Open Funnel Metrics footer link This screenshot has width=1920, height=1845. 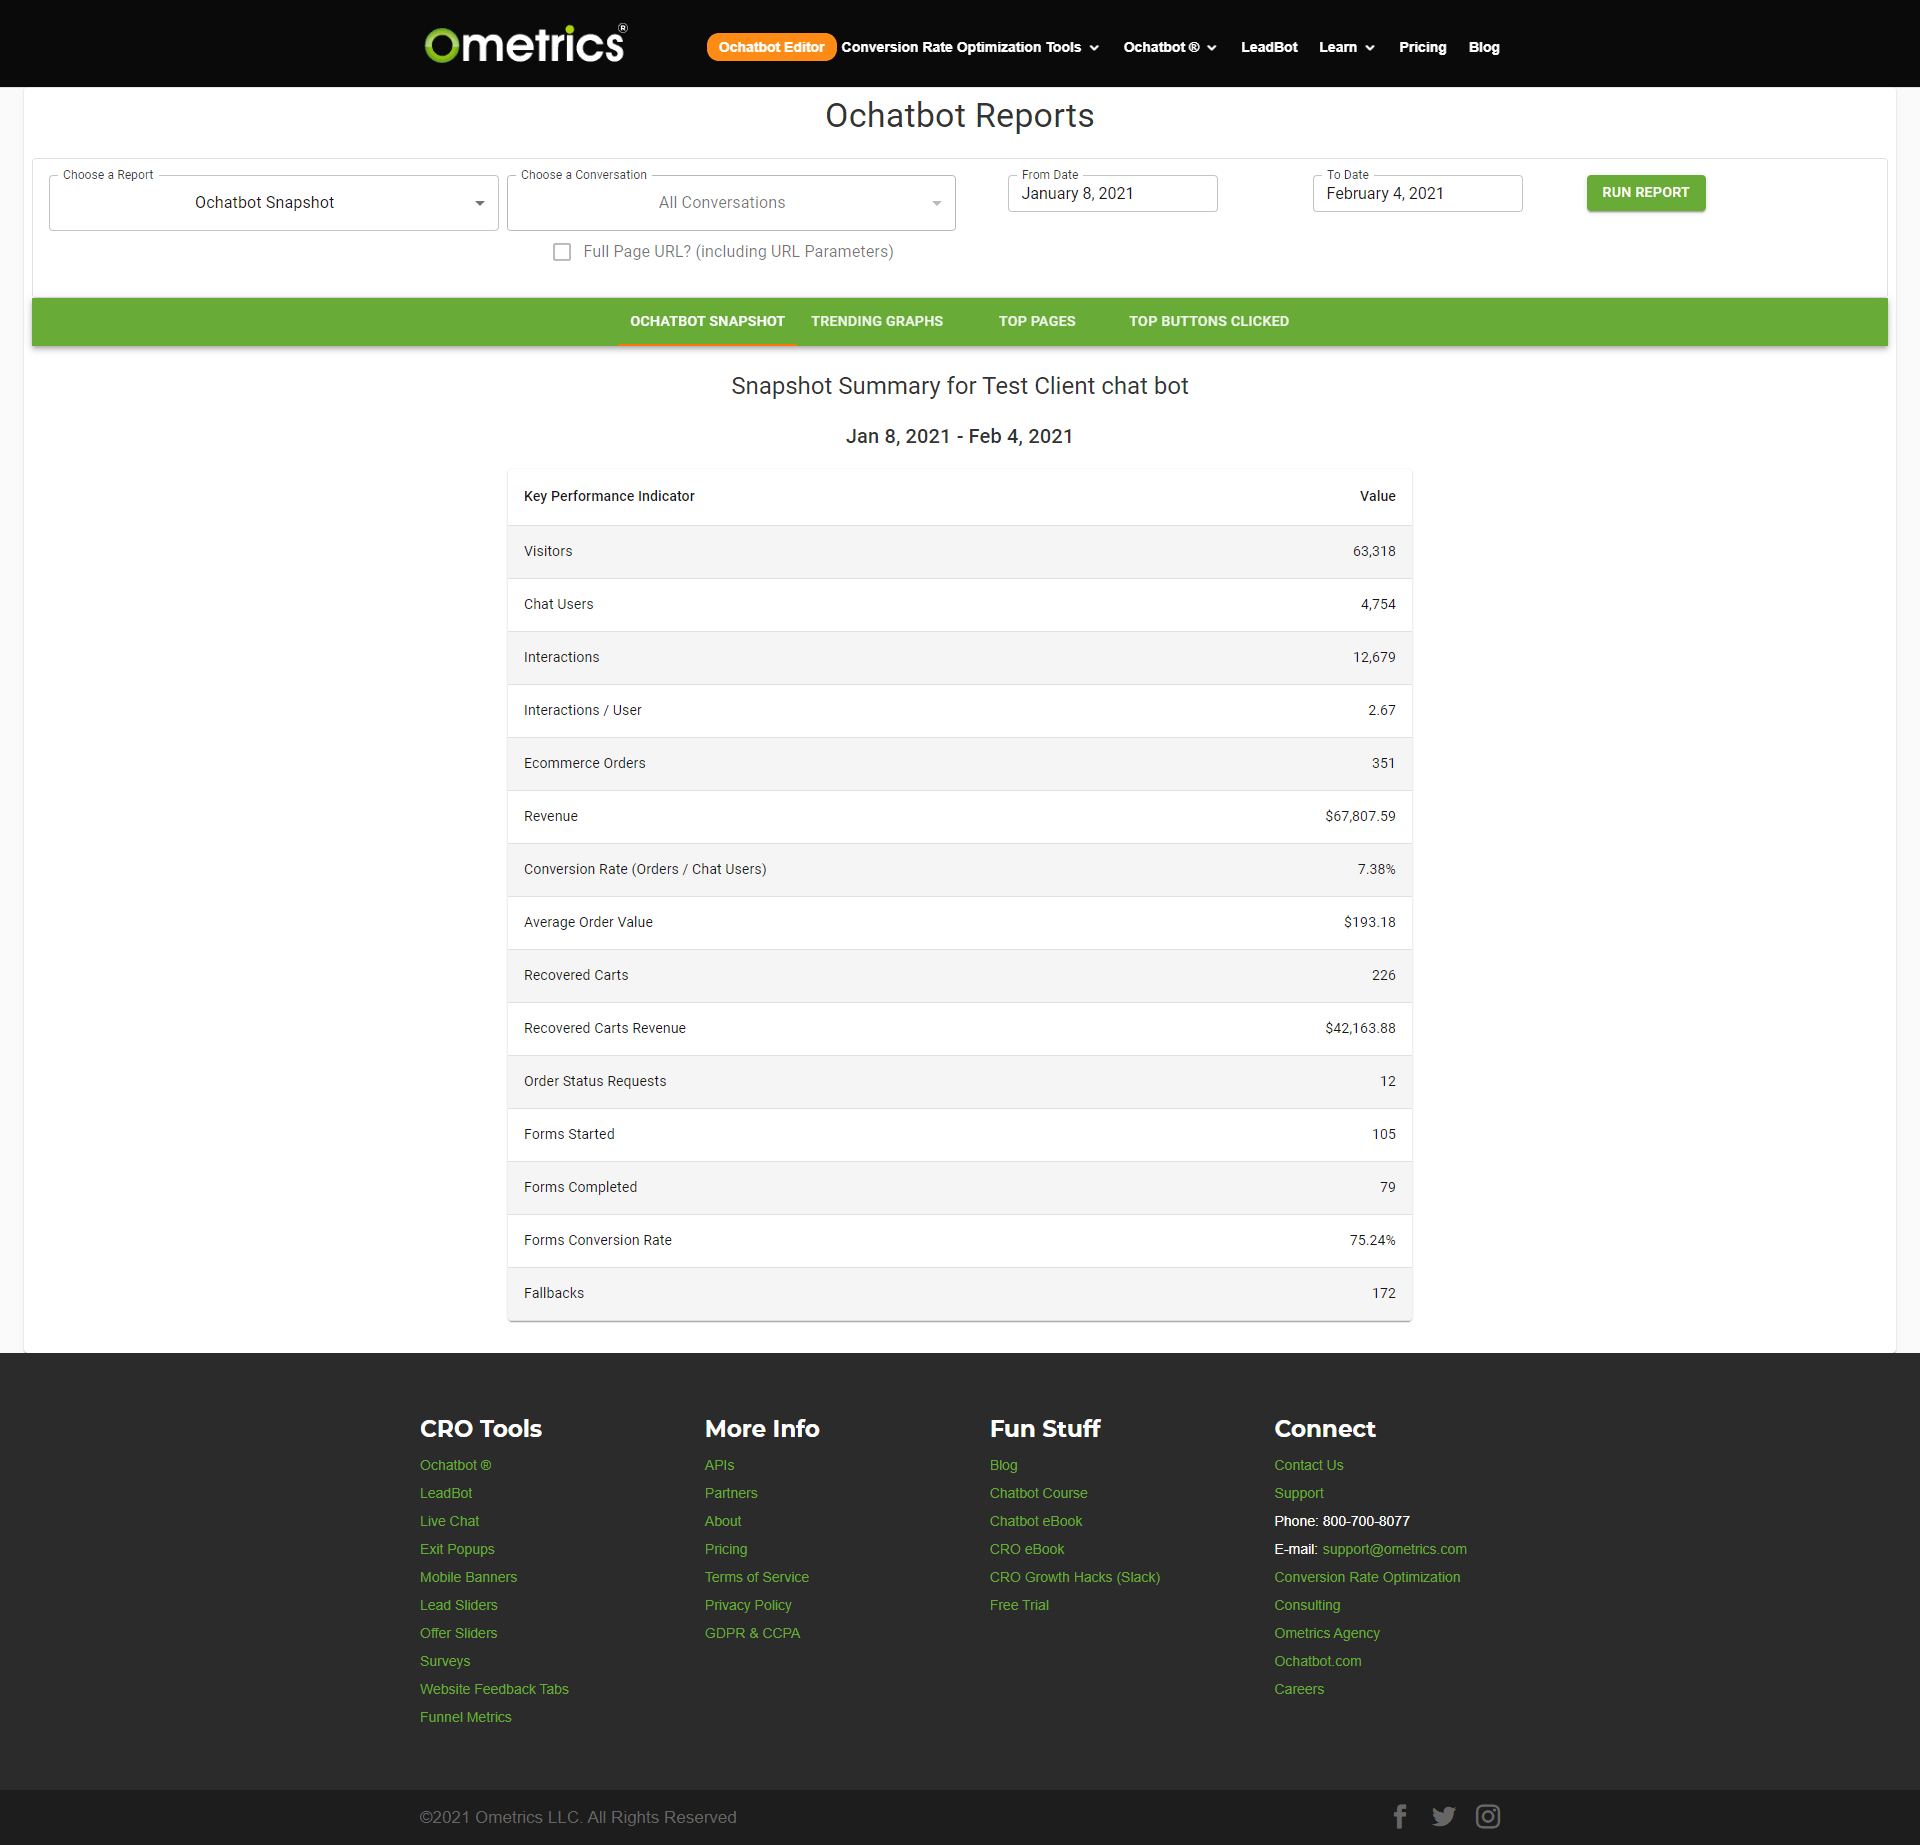pos(465,1717)
